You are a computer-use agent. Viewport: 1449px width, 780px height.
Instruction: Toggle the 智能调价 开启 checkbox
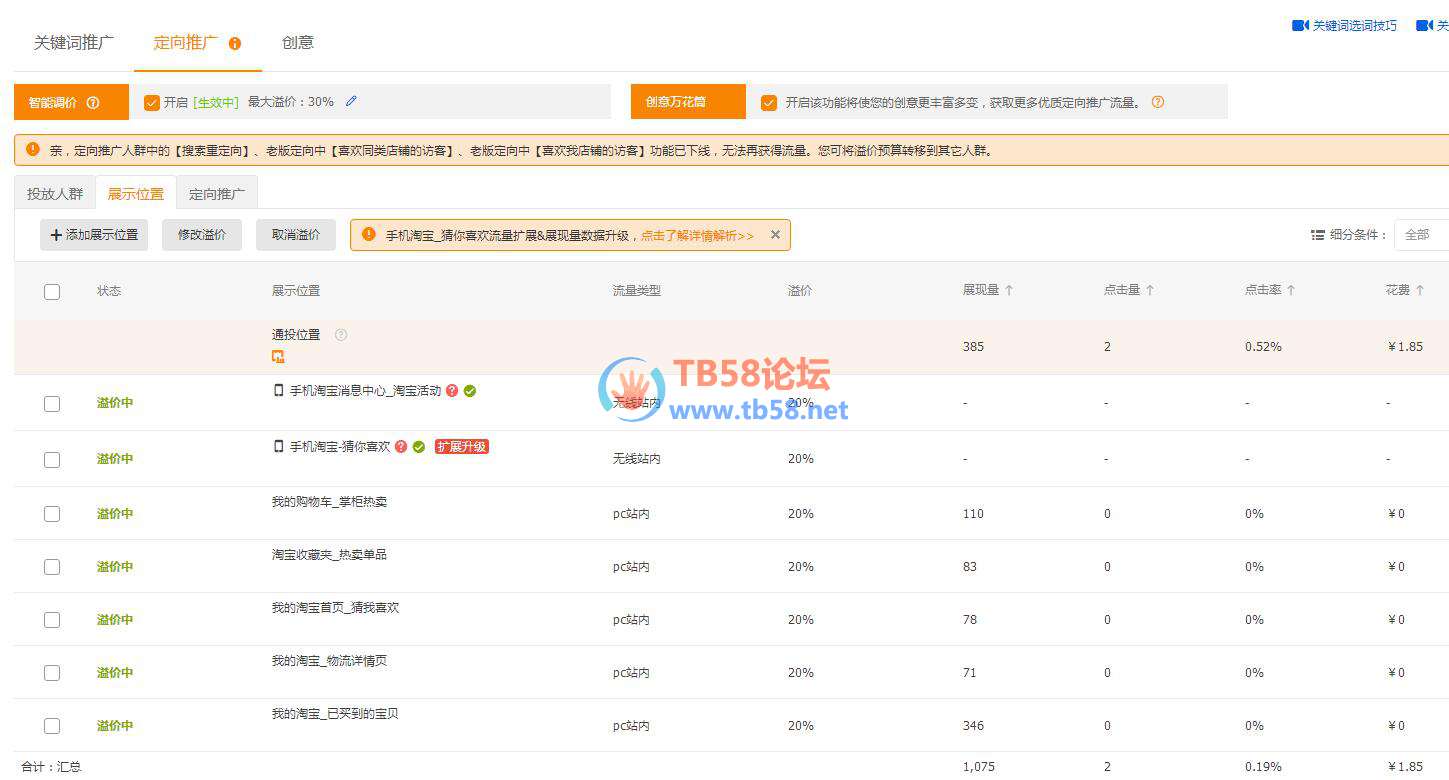152,102
